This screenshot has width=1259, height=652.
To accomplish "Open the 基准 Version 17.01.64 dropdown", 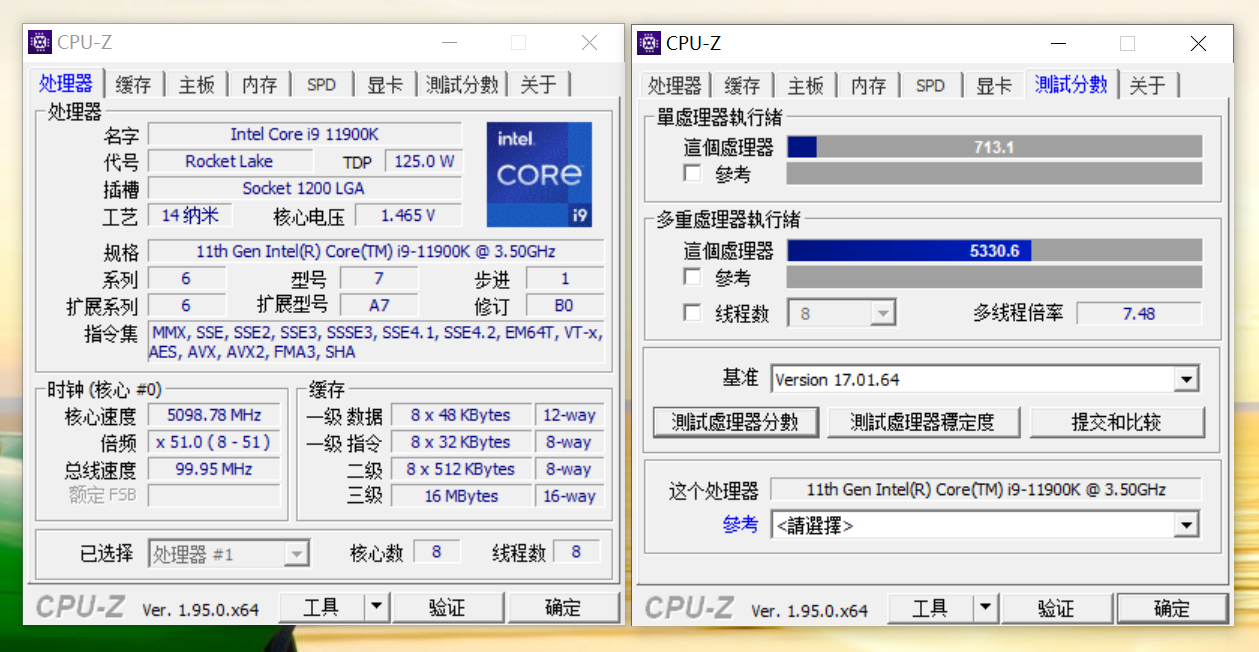I will 1187,378.
